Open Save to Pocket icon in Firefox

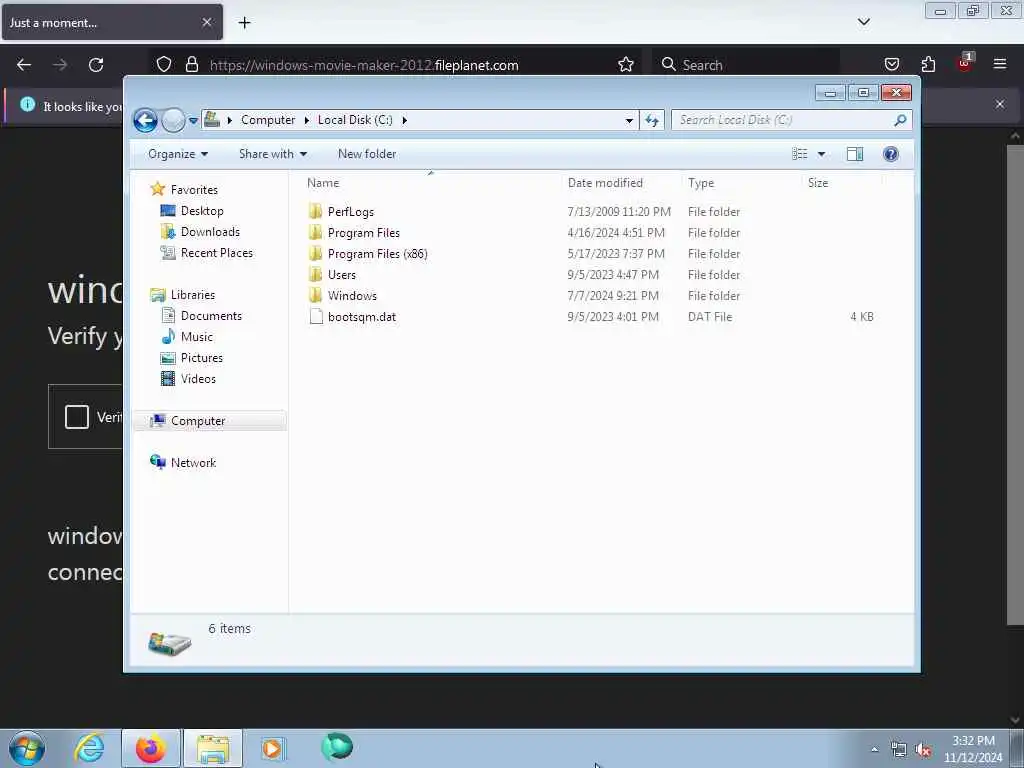(891, 65)
